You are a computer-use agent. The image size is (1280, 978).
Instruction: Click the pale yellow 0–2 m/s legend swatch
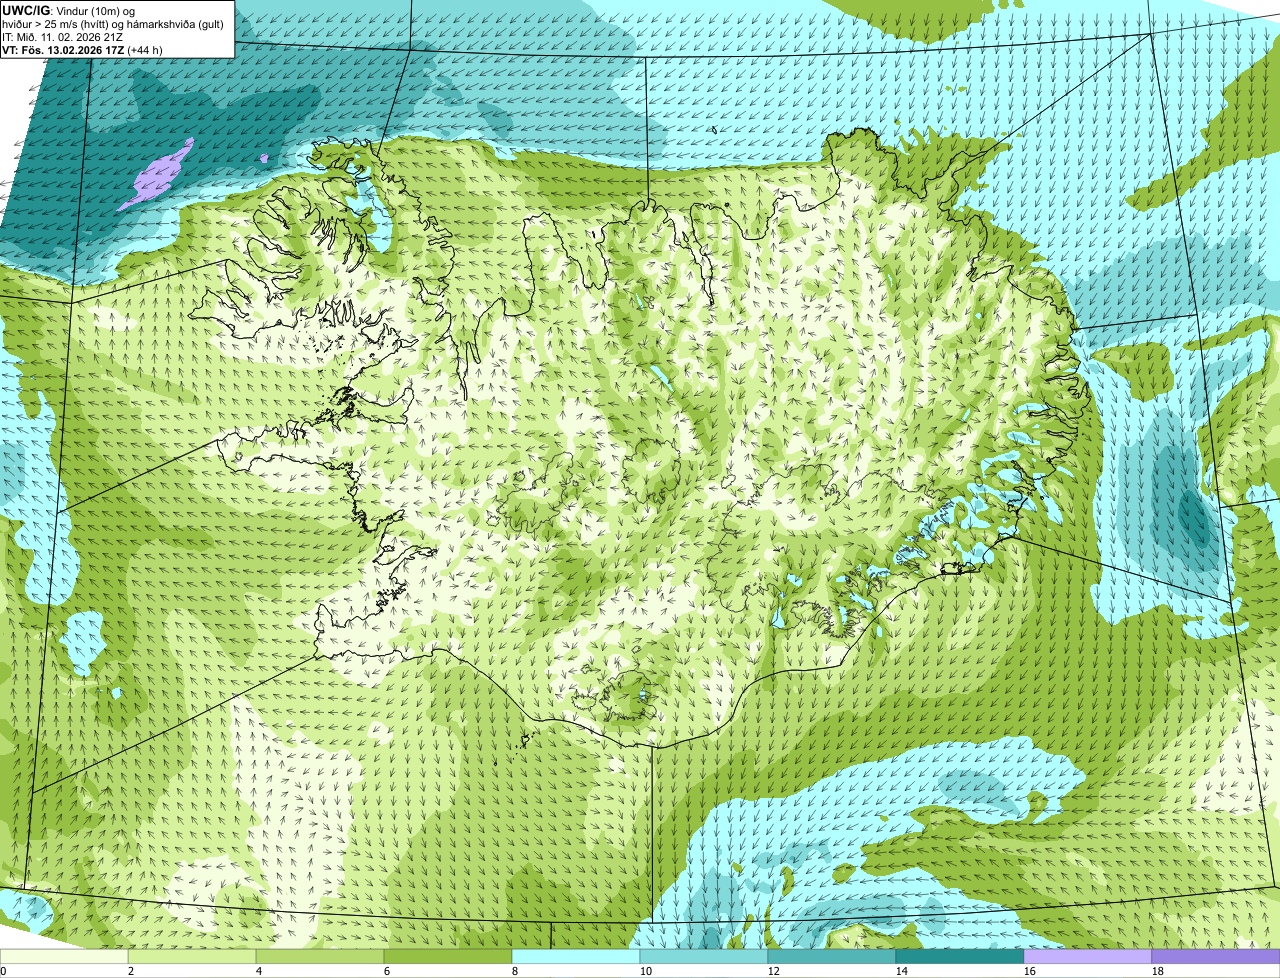tap(64, 957)
